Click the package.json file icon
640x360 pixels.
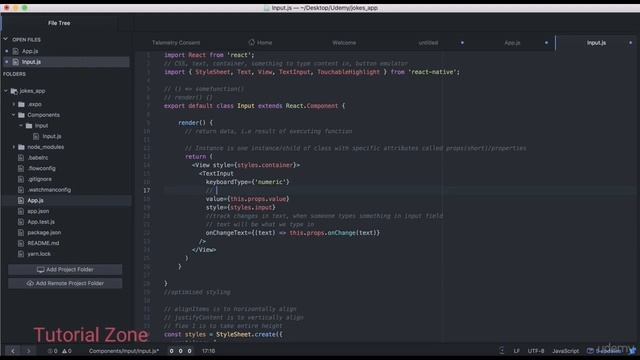coord(21,232)
